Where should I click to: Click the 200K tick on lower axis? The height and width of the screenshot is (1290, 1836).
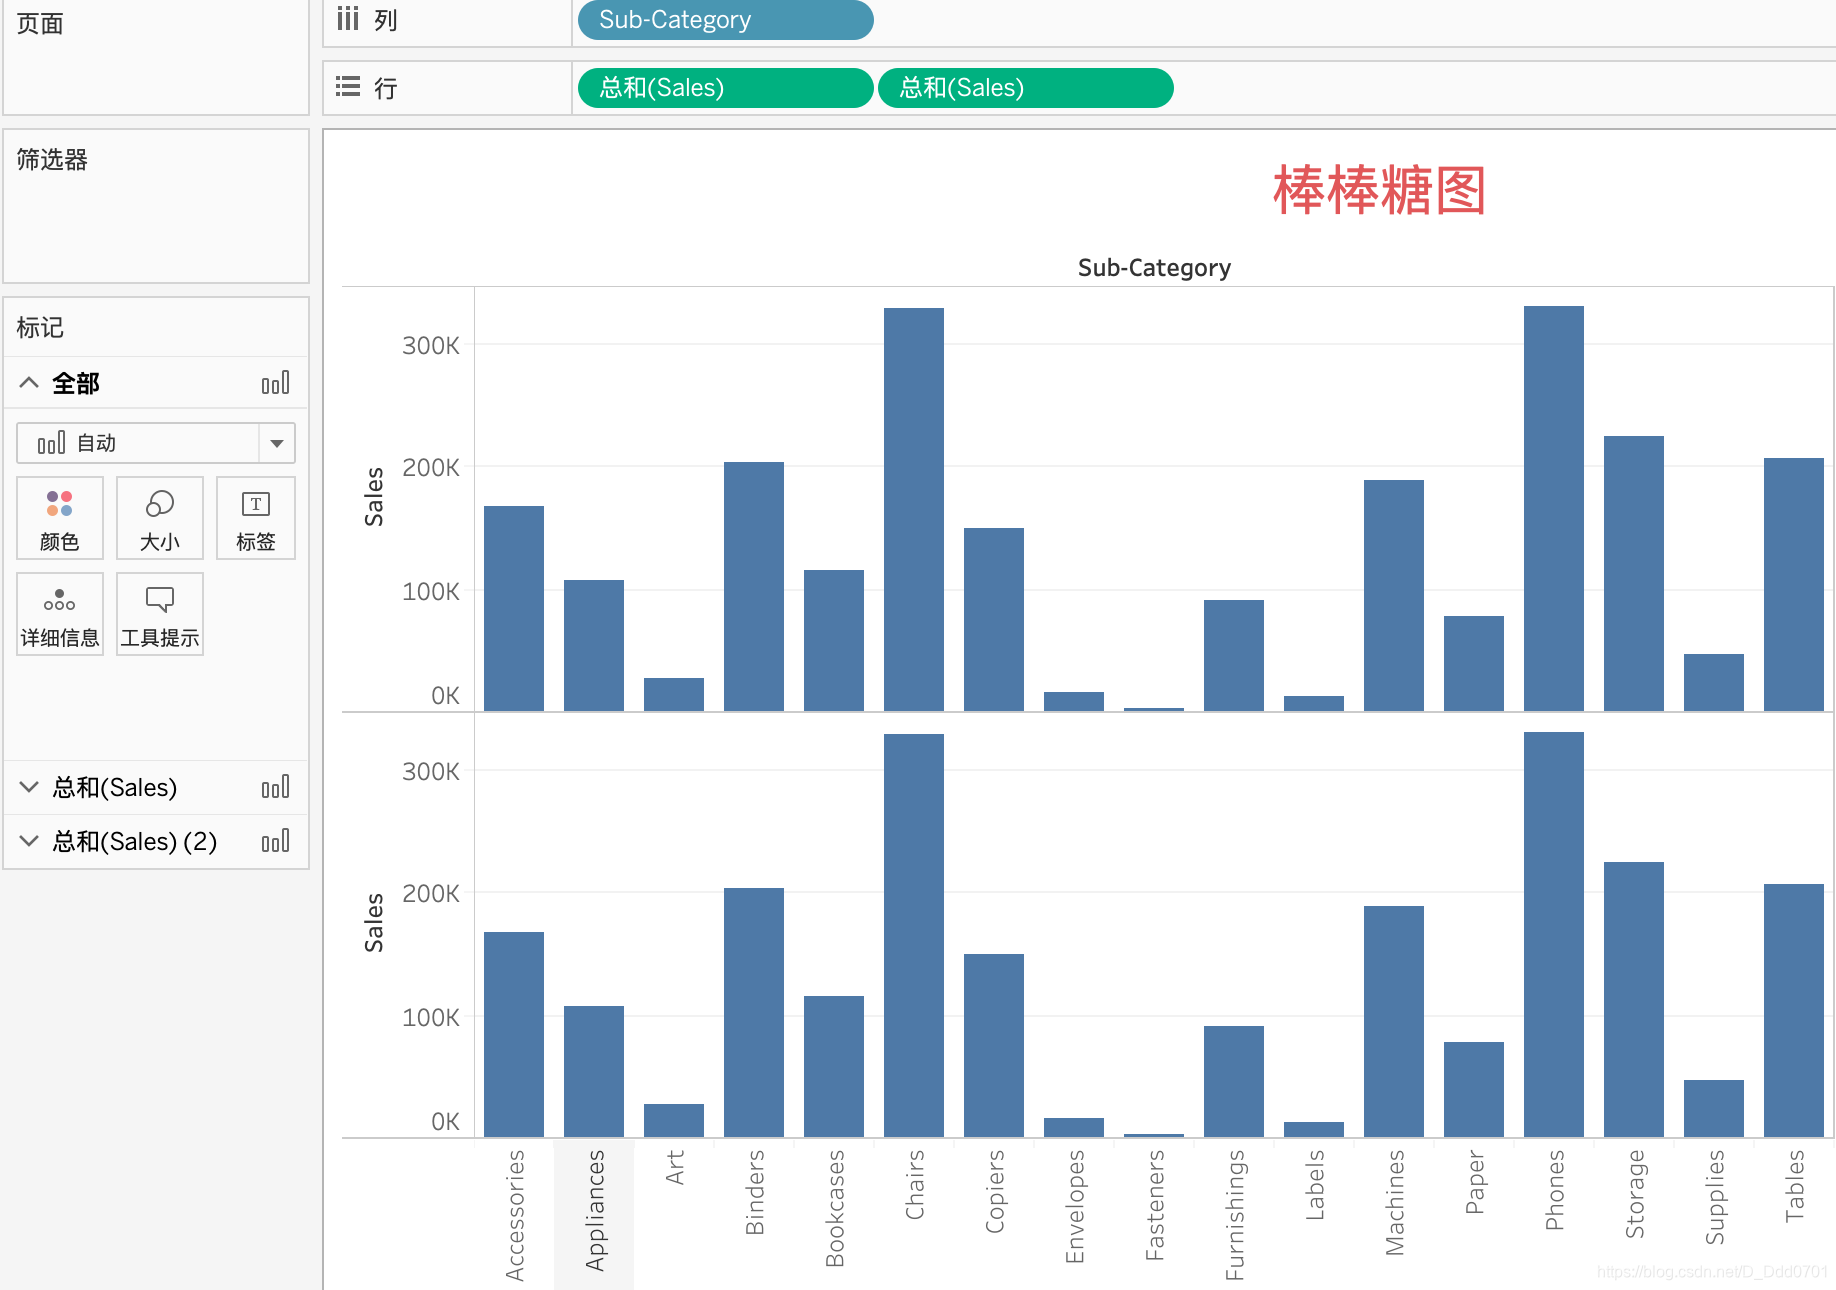point(431,894)
